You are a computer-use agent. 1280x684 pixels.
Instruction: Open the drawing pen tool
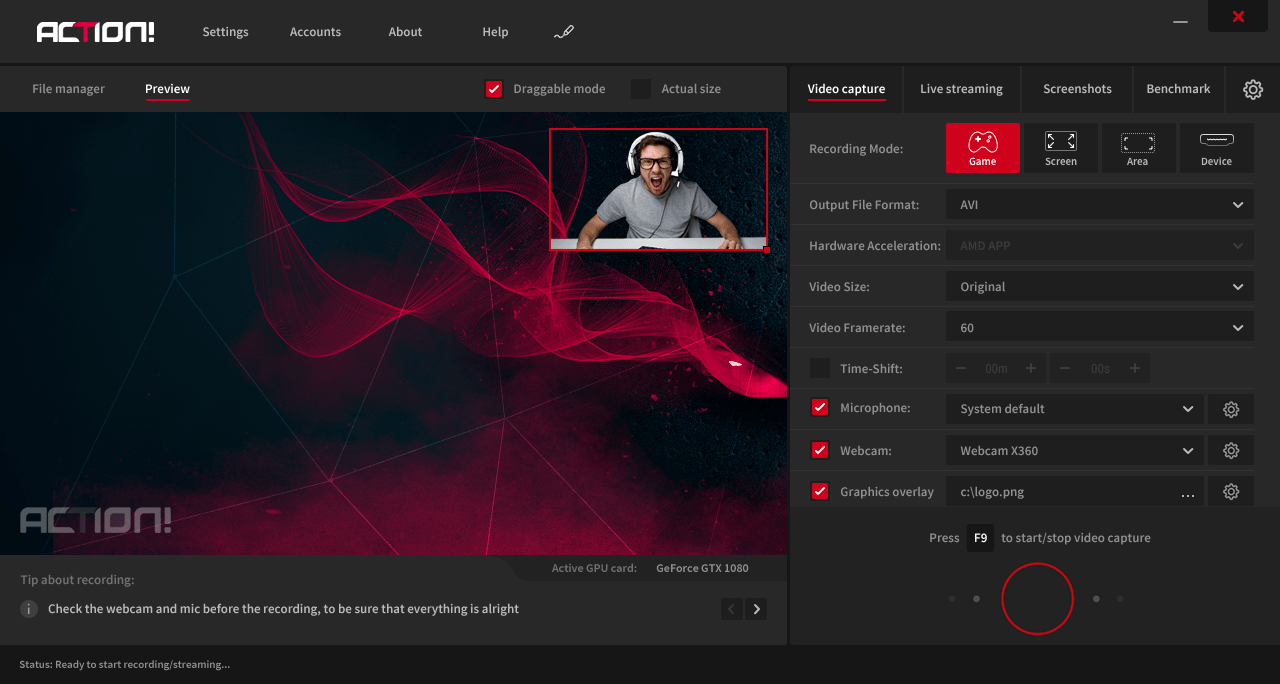(564, 32)
